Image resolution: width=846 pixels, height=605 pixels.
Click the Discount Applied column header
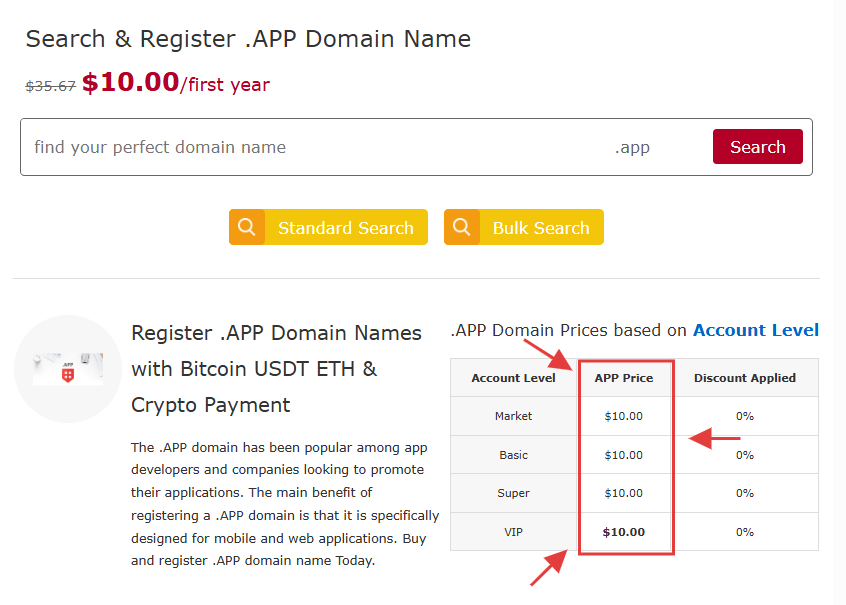pyautogui.click(x=745, y=377)
